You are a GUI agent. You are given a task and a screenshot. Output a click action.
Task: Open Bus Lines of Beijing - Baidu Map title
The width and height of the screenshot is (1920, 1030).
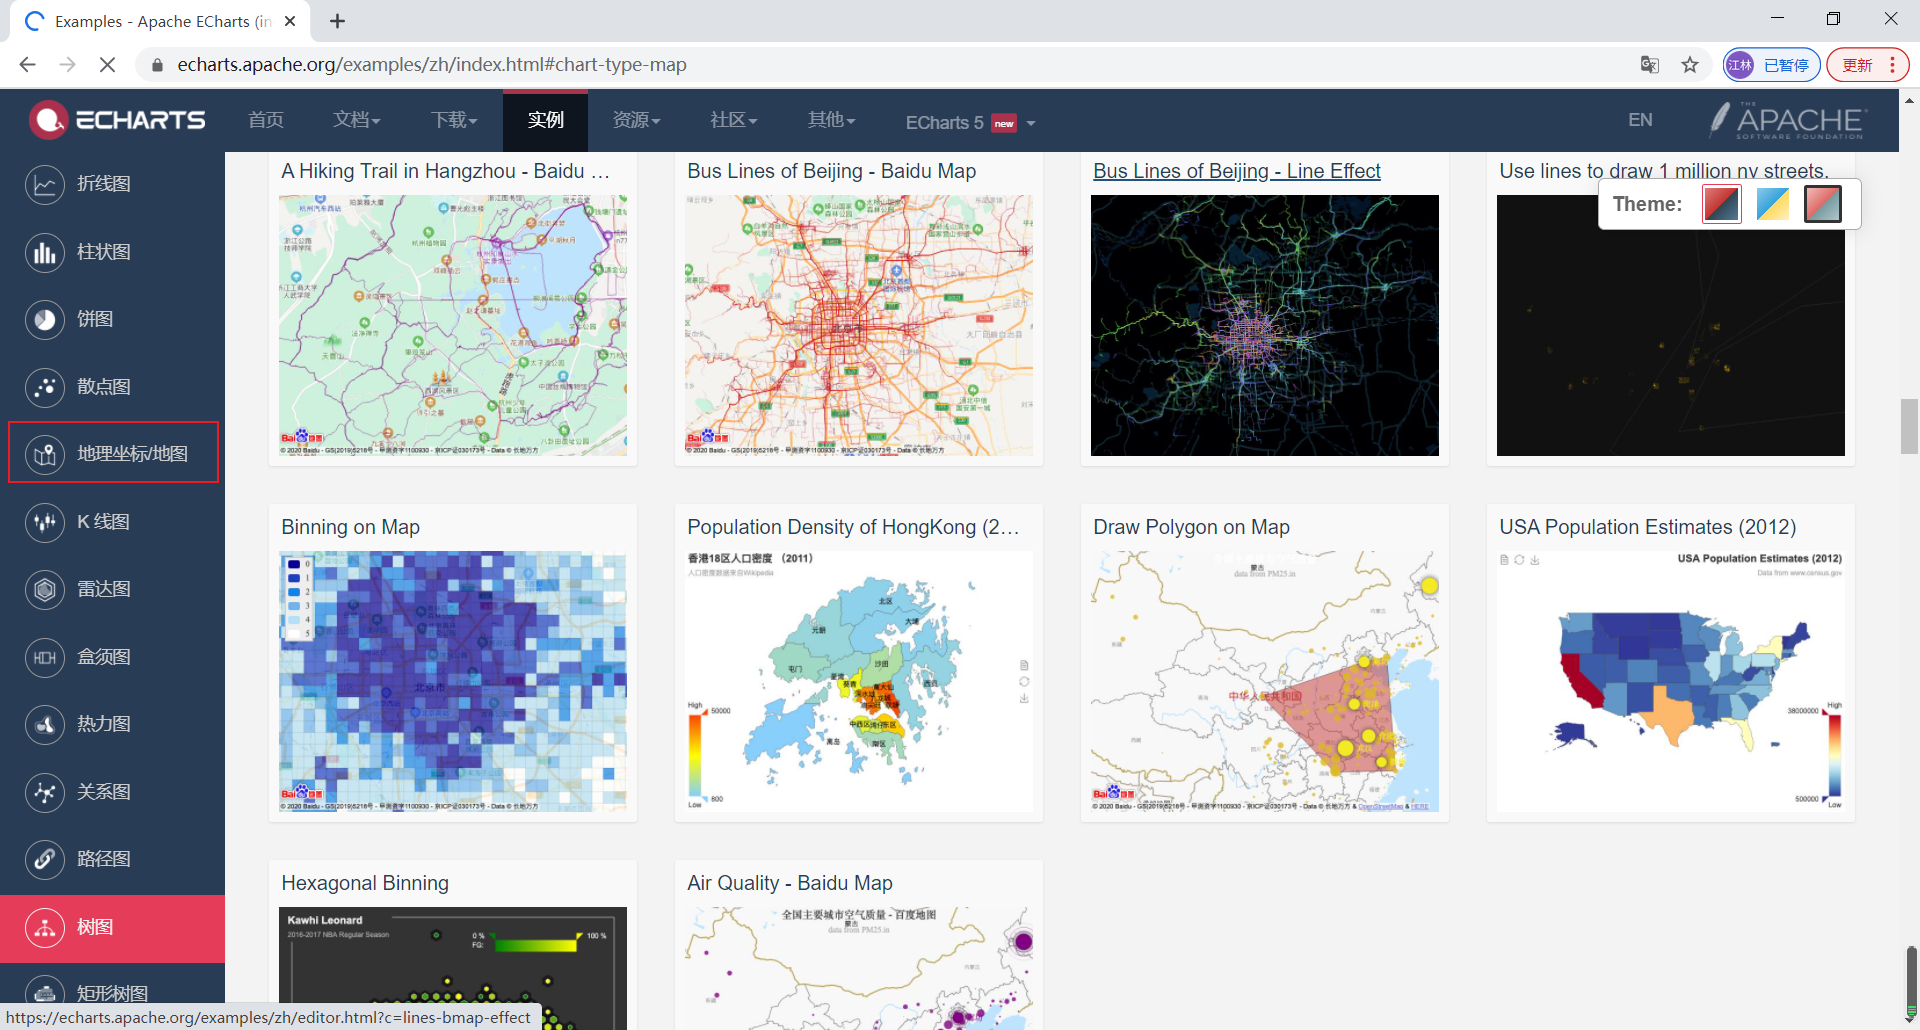[x=831, y=171]
